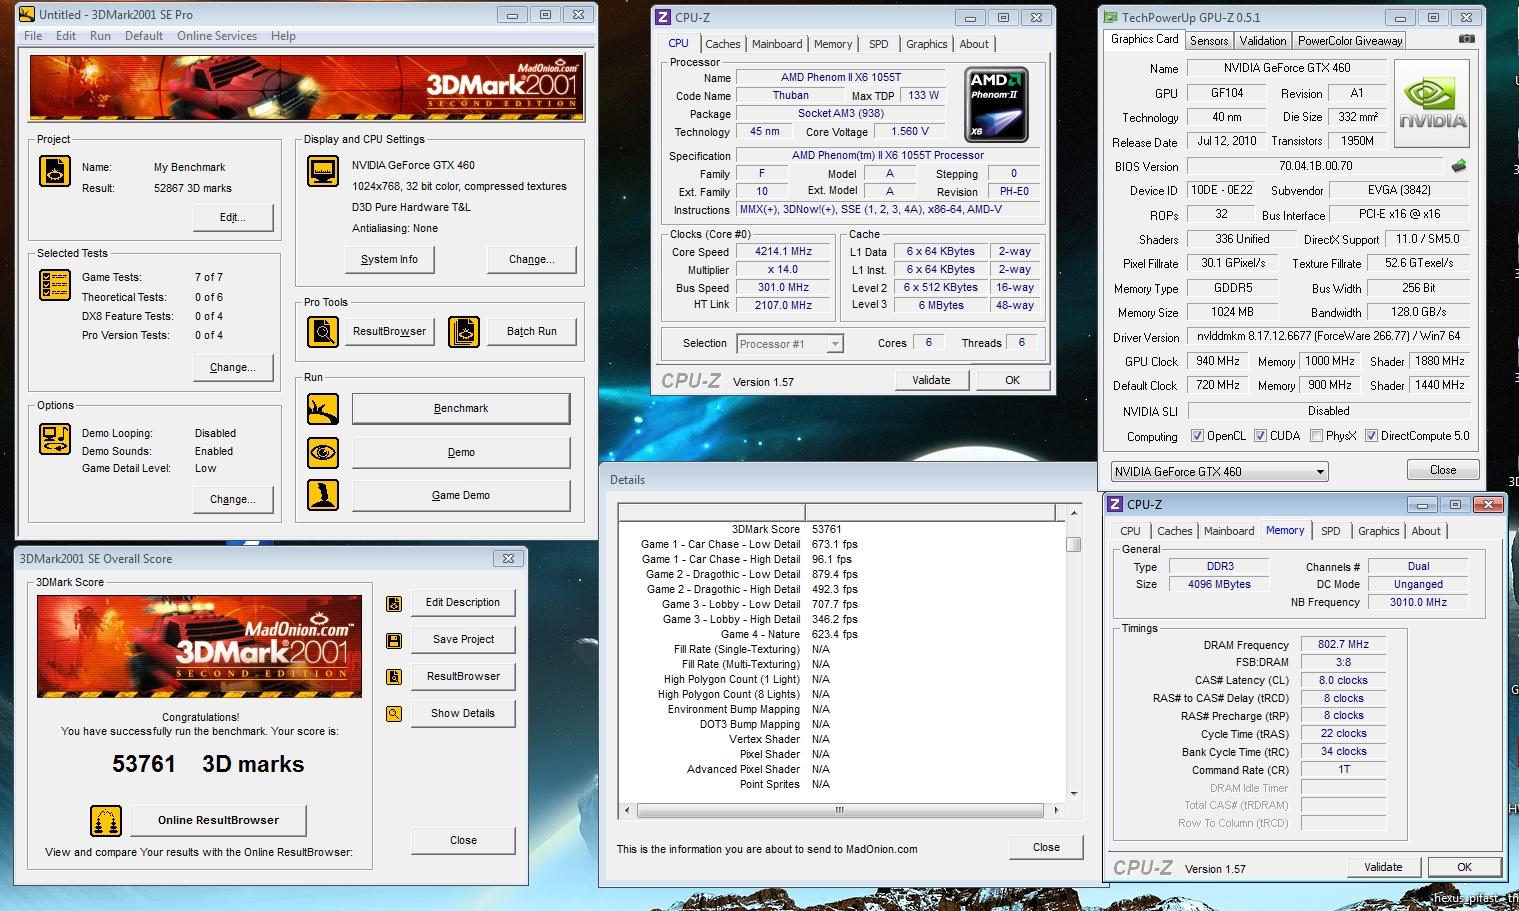Click the Demo eye icon
Image resolution: width=1519 pixels, height=911 pixels.
coord(322,453)
